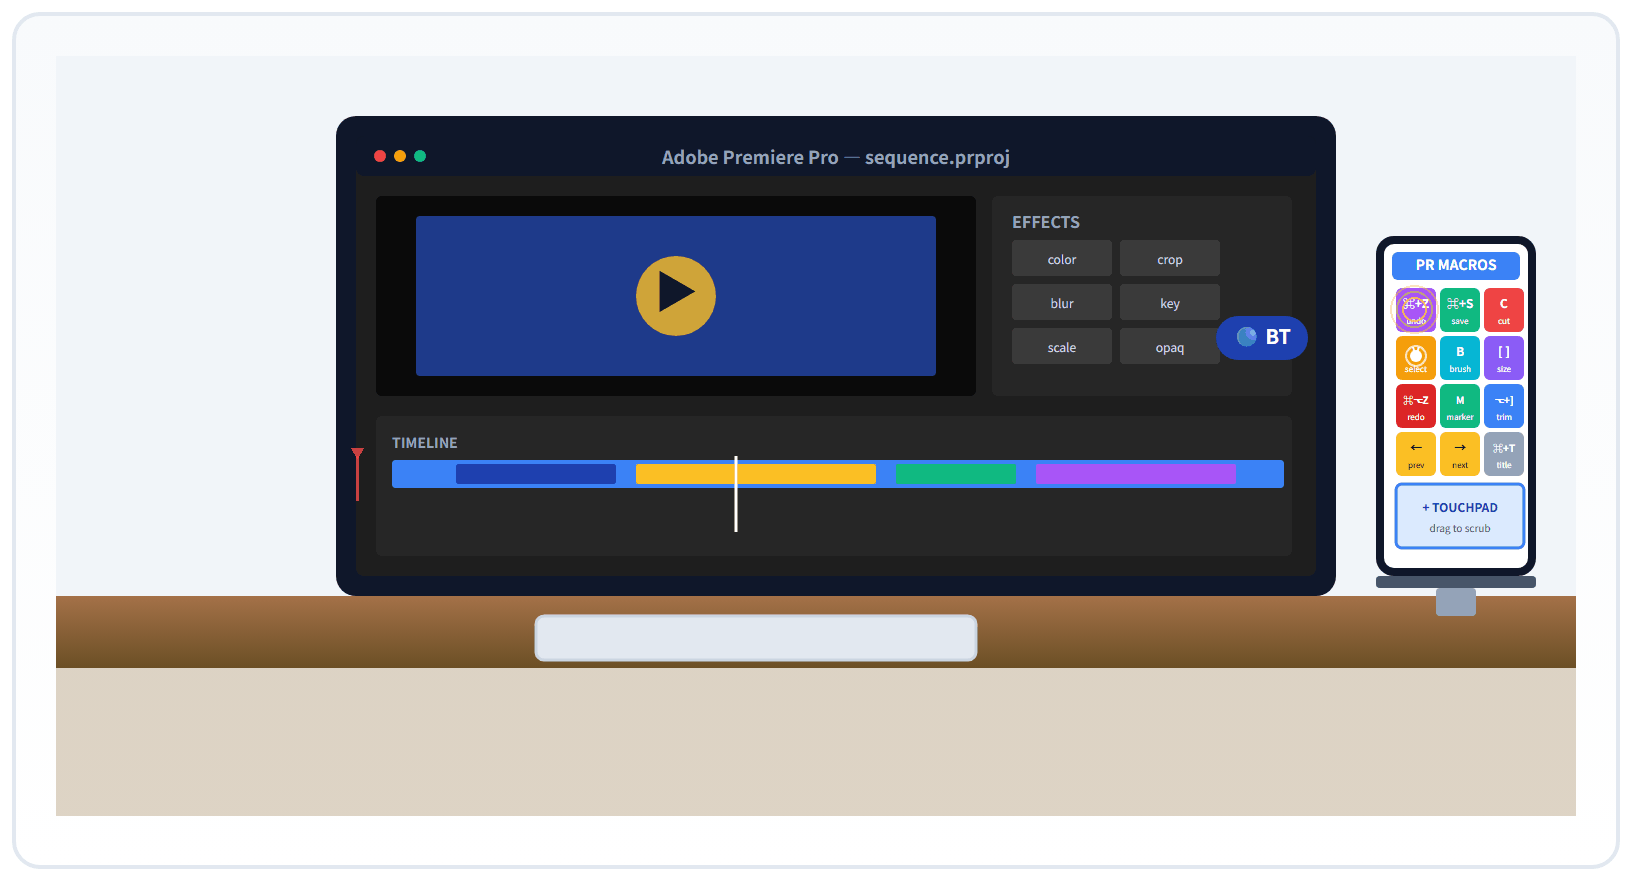Tap the marker macro key
The height and width of the screenshot is (881, 1632).
click(1460, 406)
